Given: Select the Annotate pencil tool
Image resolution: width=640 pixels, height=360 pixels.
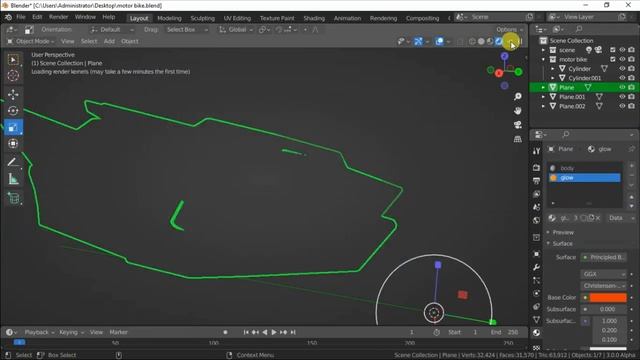Looking at the screenshot, I should (x=13, y=162).
